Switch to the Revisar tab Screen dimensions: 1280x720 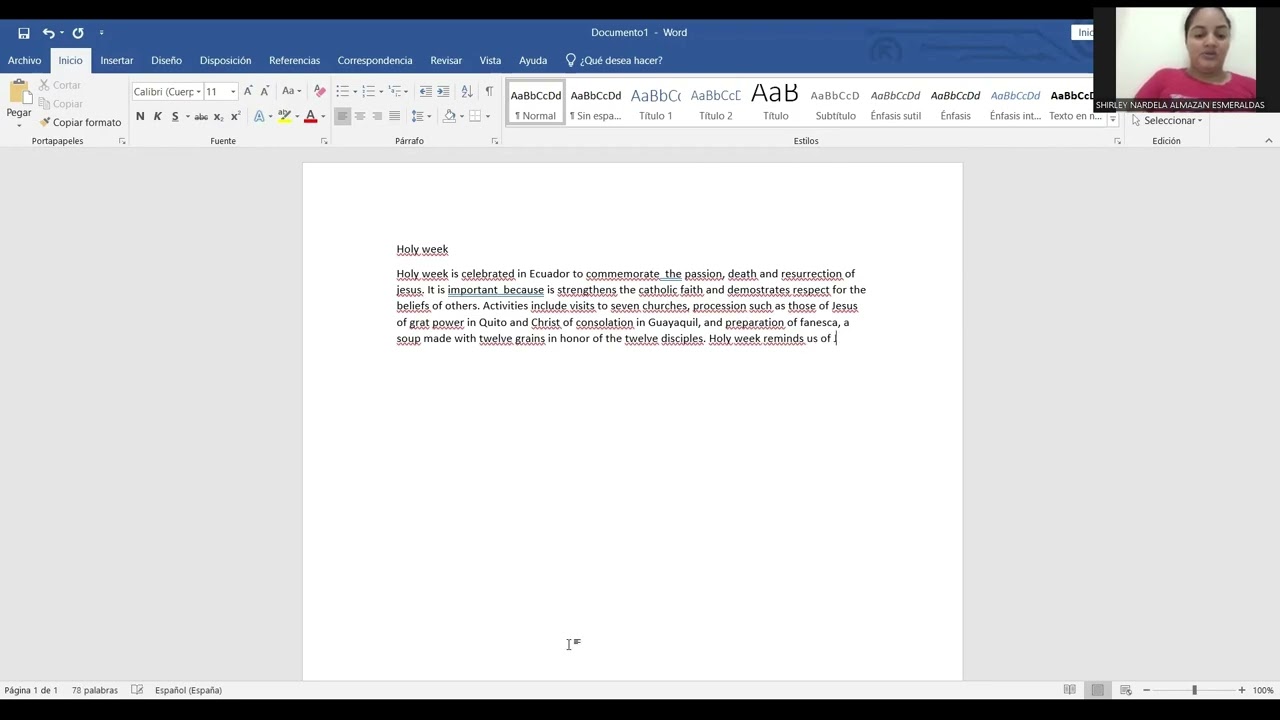click(x=446, y=61)
